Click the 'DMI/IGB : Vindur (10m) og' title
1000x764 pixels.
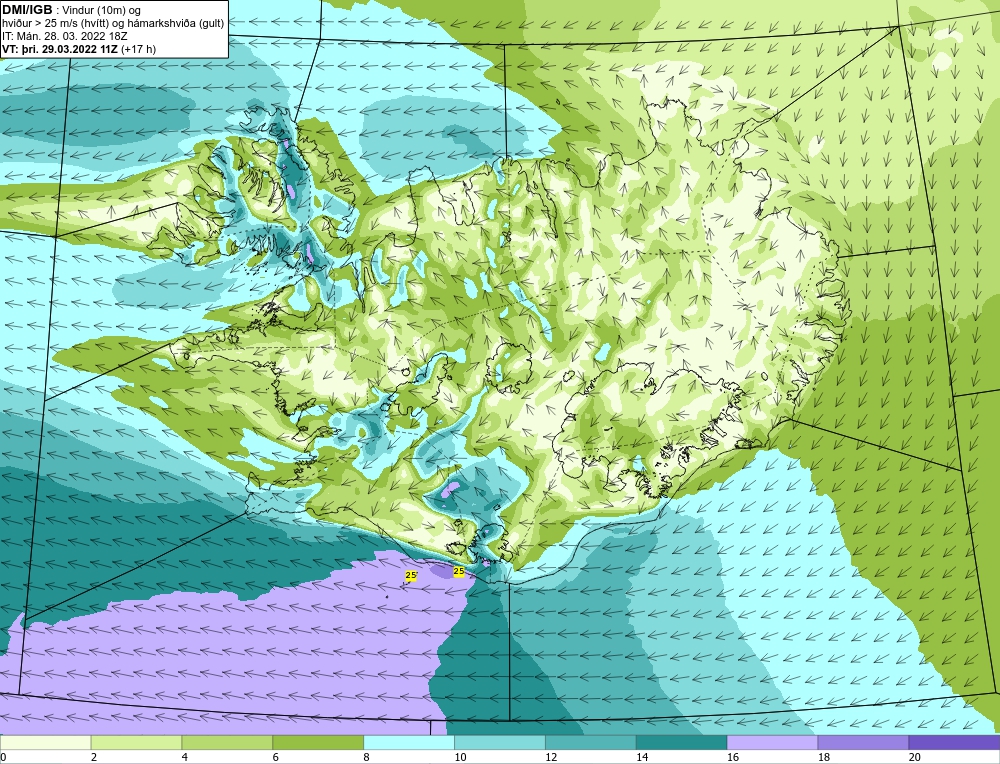click(71, 10)
